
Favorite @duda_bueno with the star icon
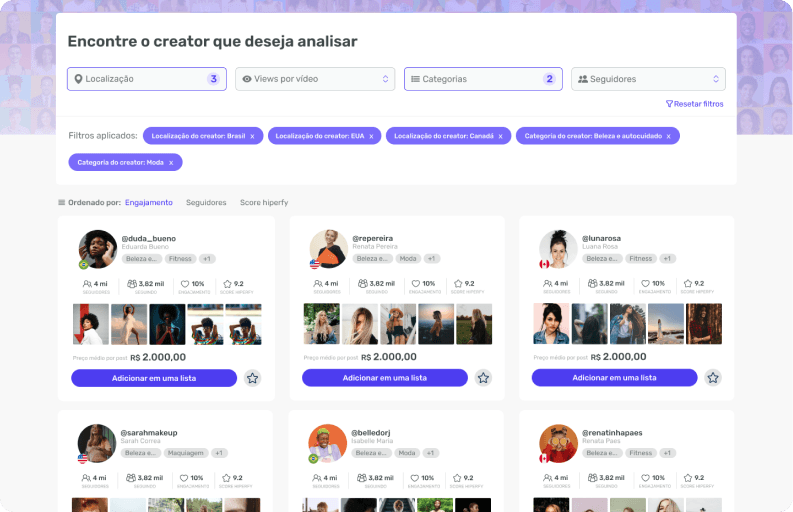click(252, 378)
